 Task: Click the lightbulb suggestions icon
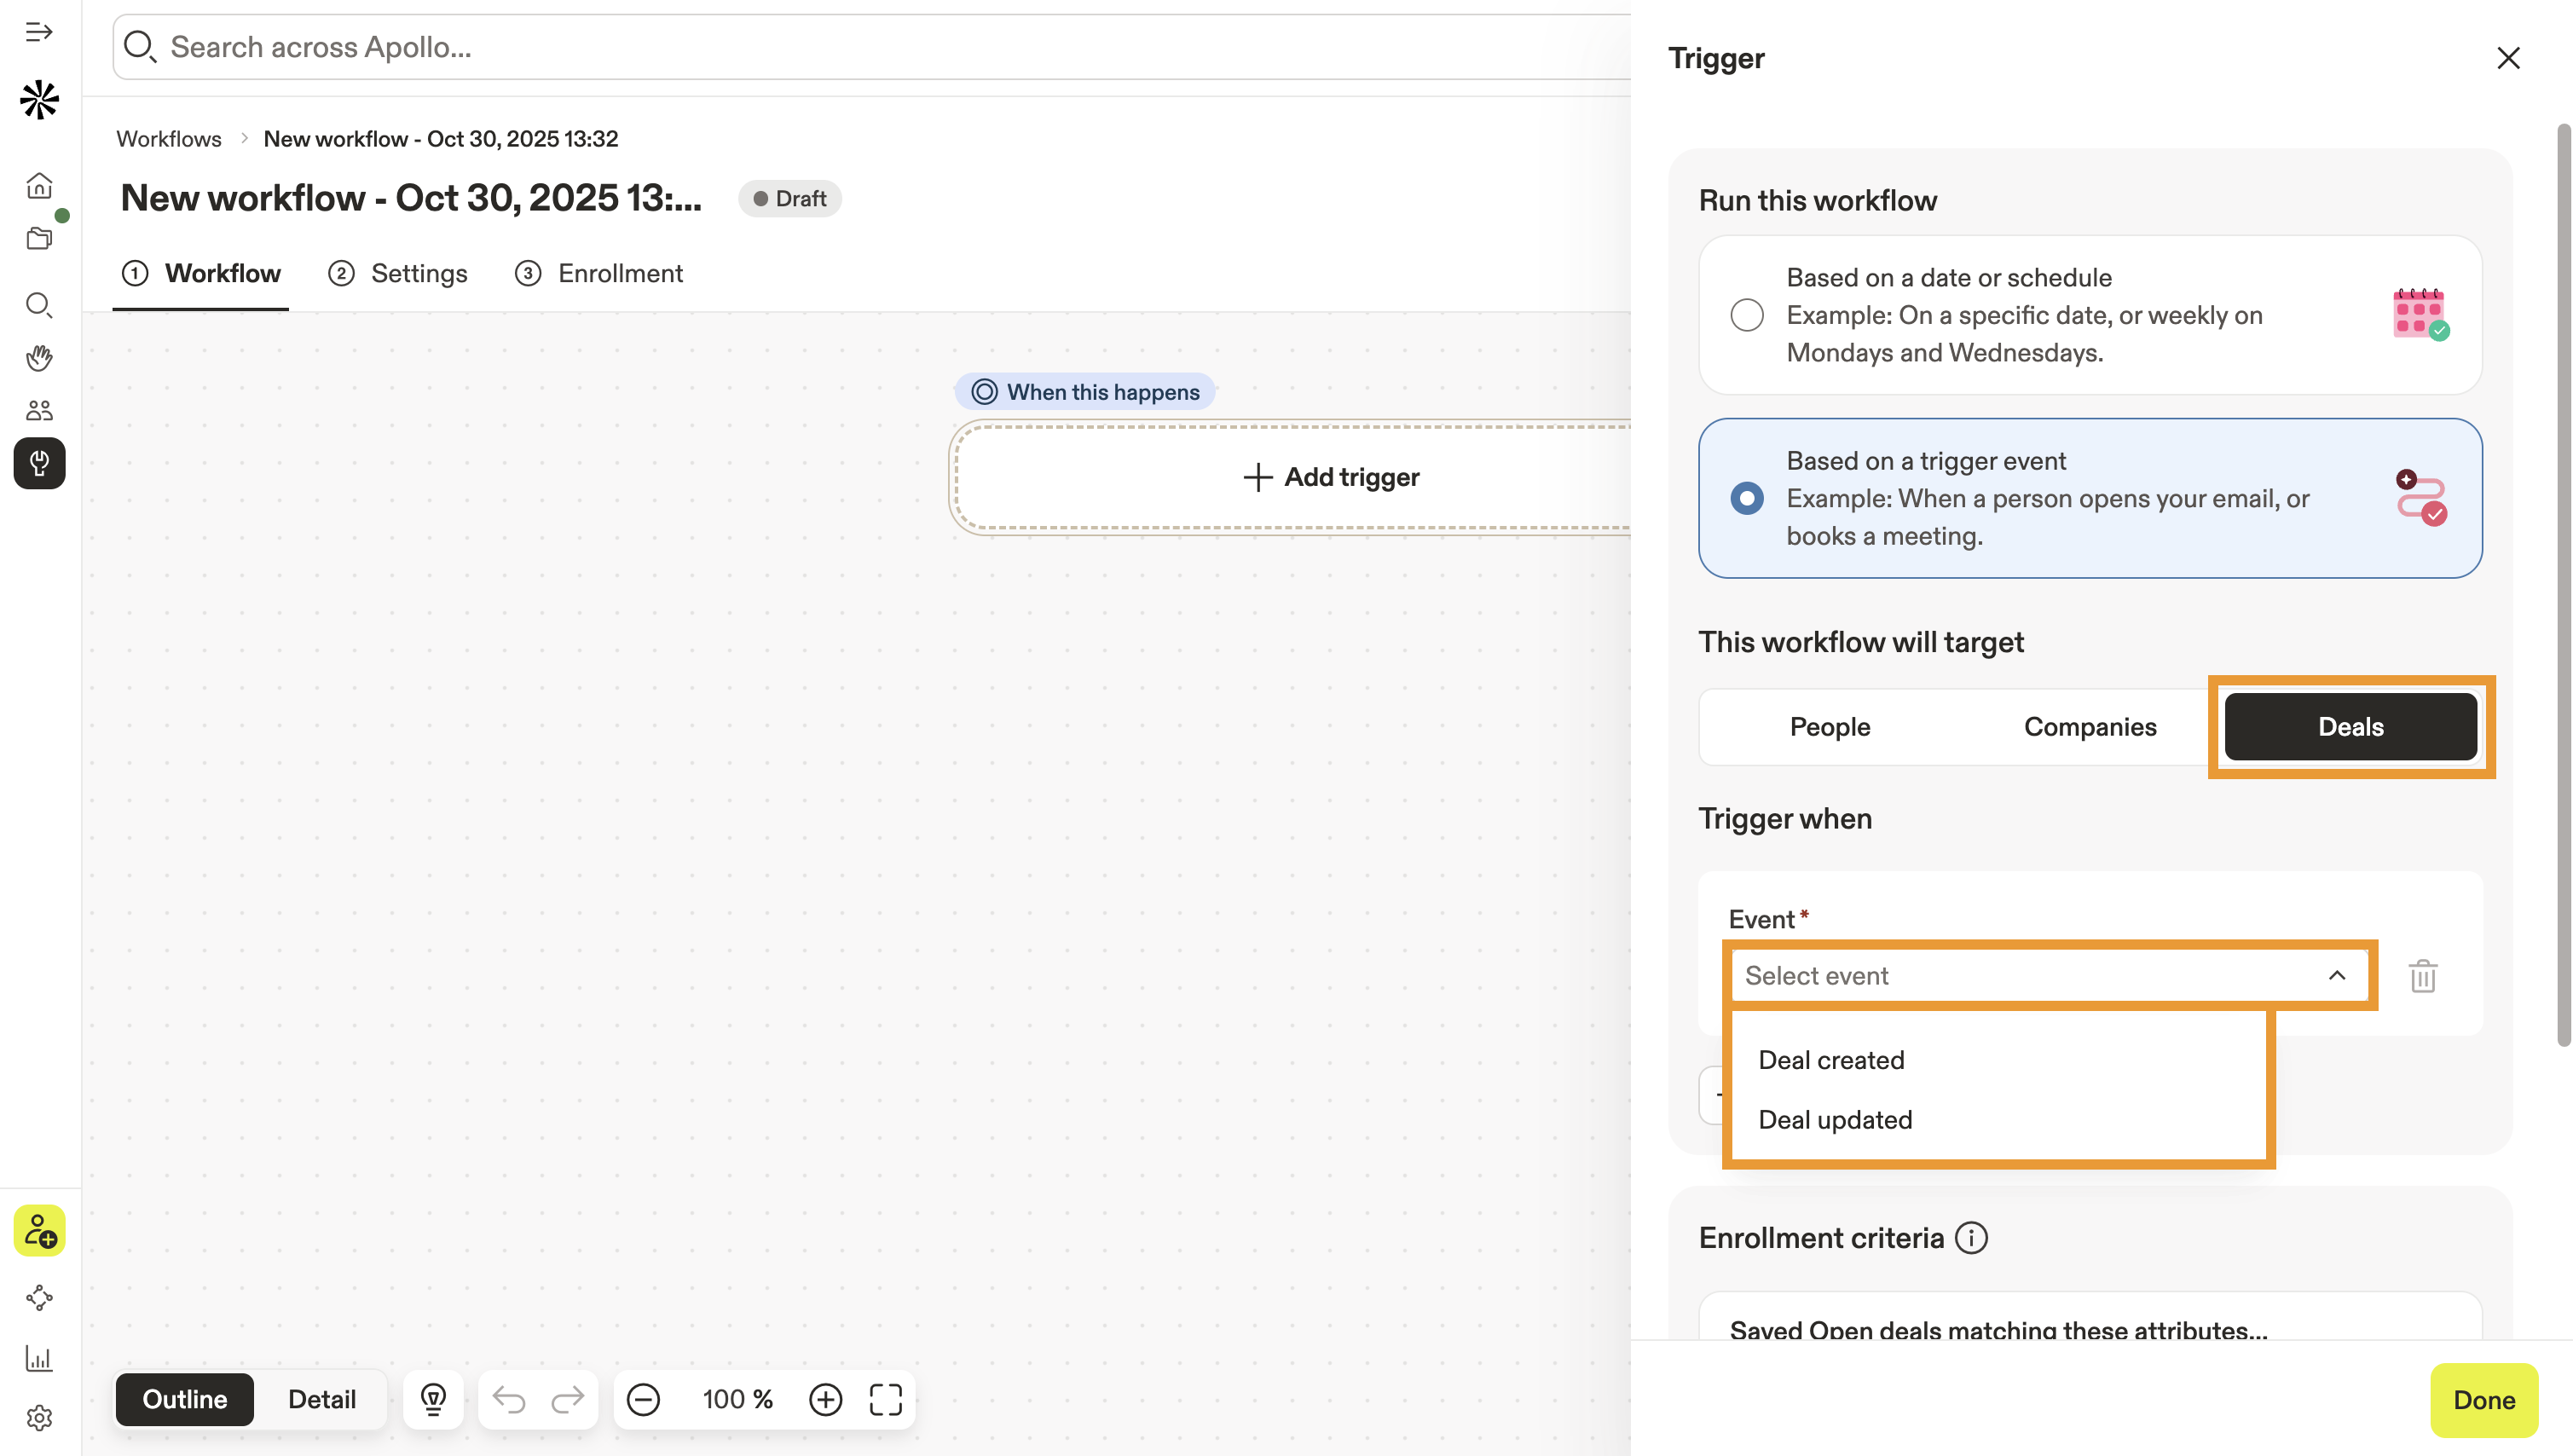(x=433, y=1399)
